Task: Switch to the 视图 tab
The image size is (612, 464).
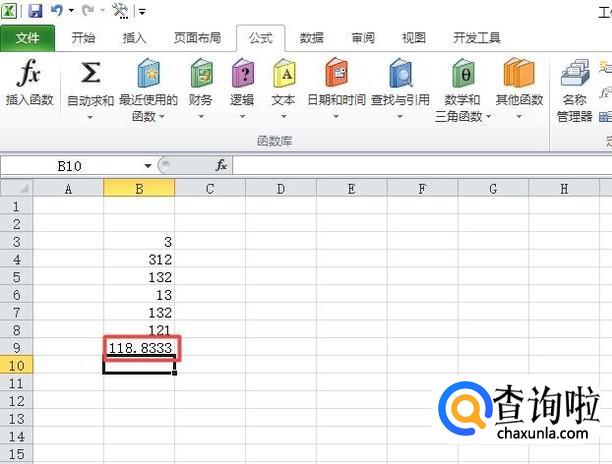Action: pos(414,38)
